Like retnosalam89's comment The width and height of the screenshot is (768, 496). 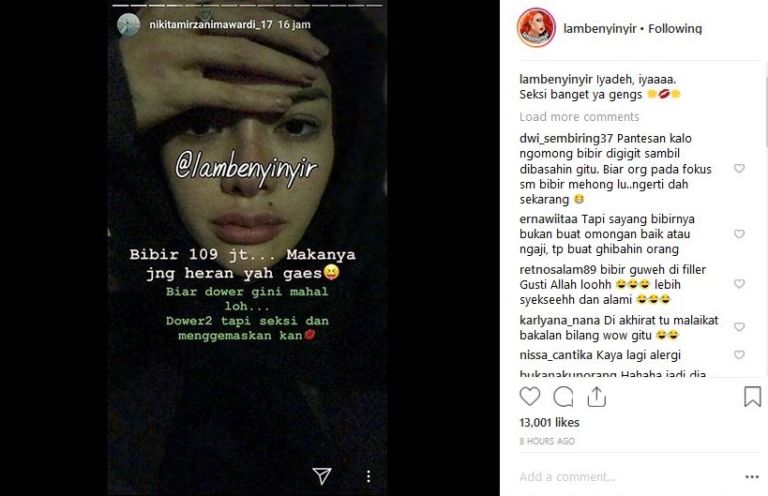point(739,283)
